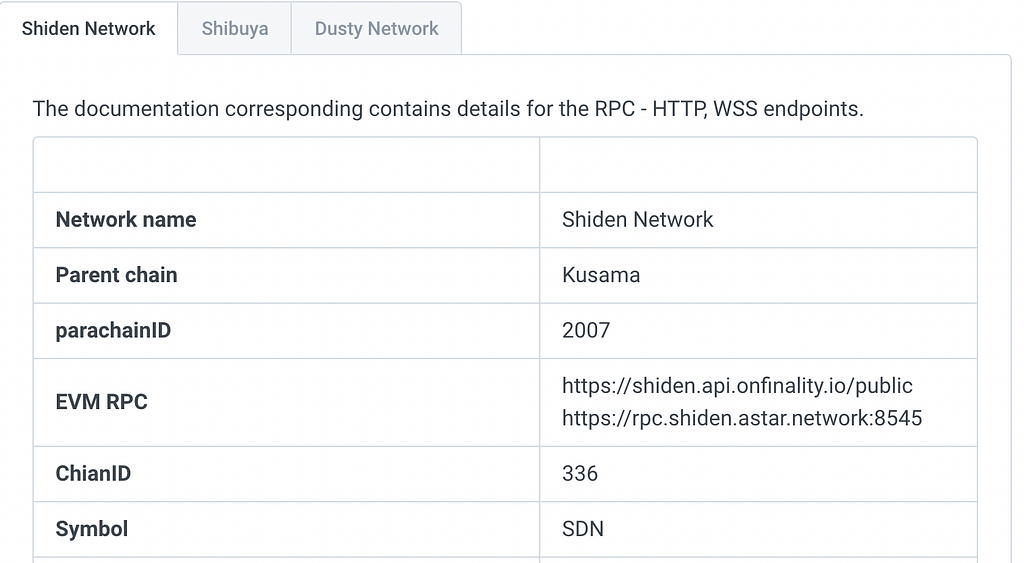Open the Dusty Network tab
This screenshot has width=1024, height=563.
(377, 29)
